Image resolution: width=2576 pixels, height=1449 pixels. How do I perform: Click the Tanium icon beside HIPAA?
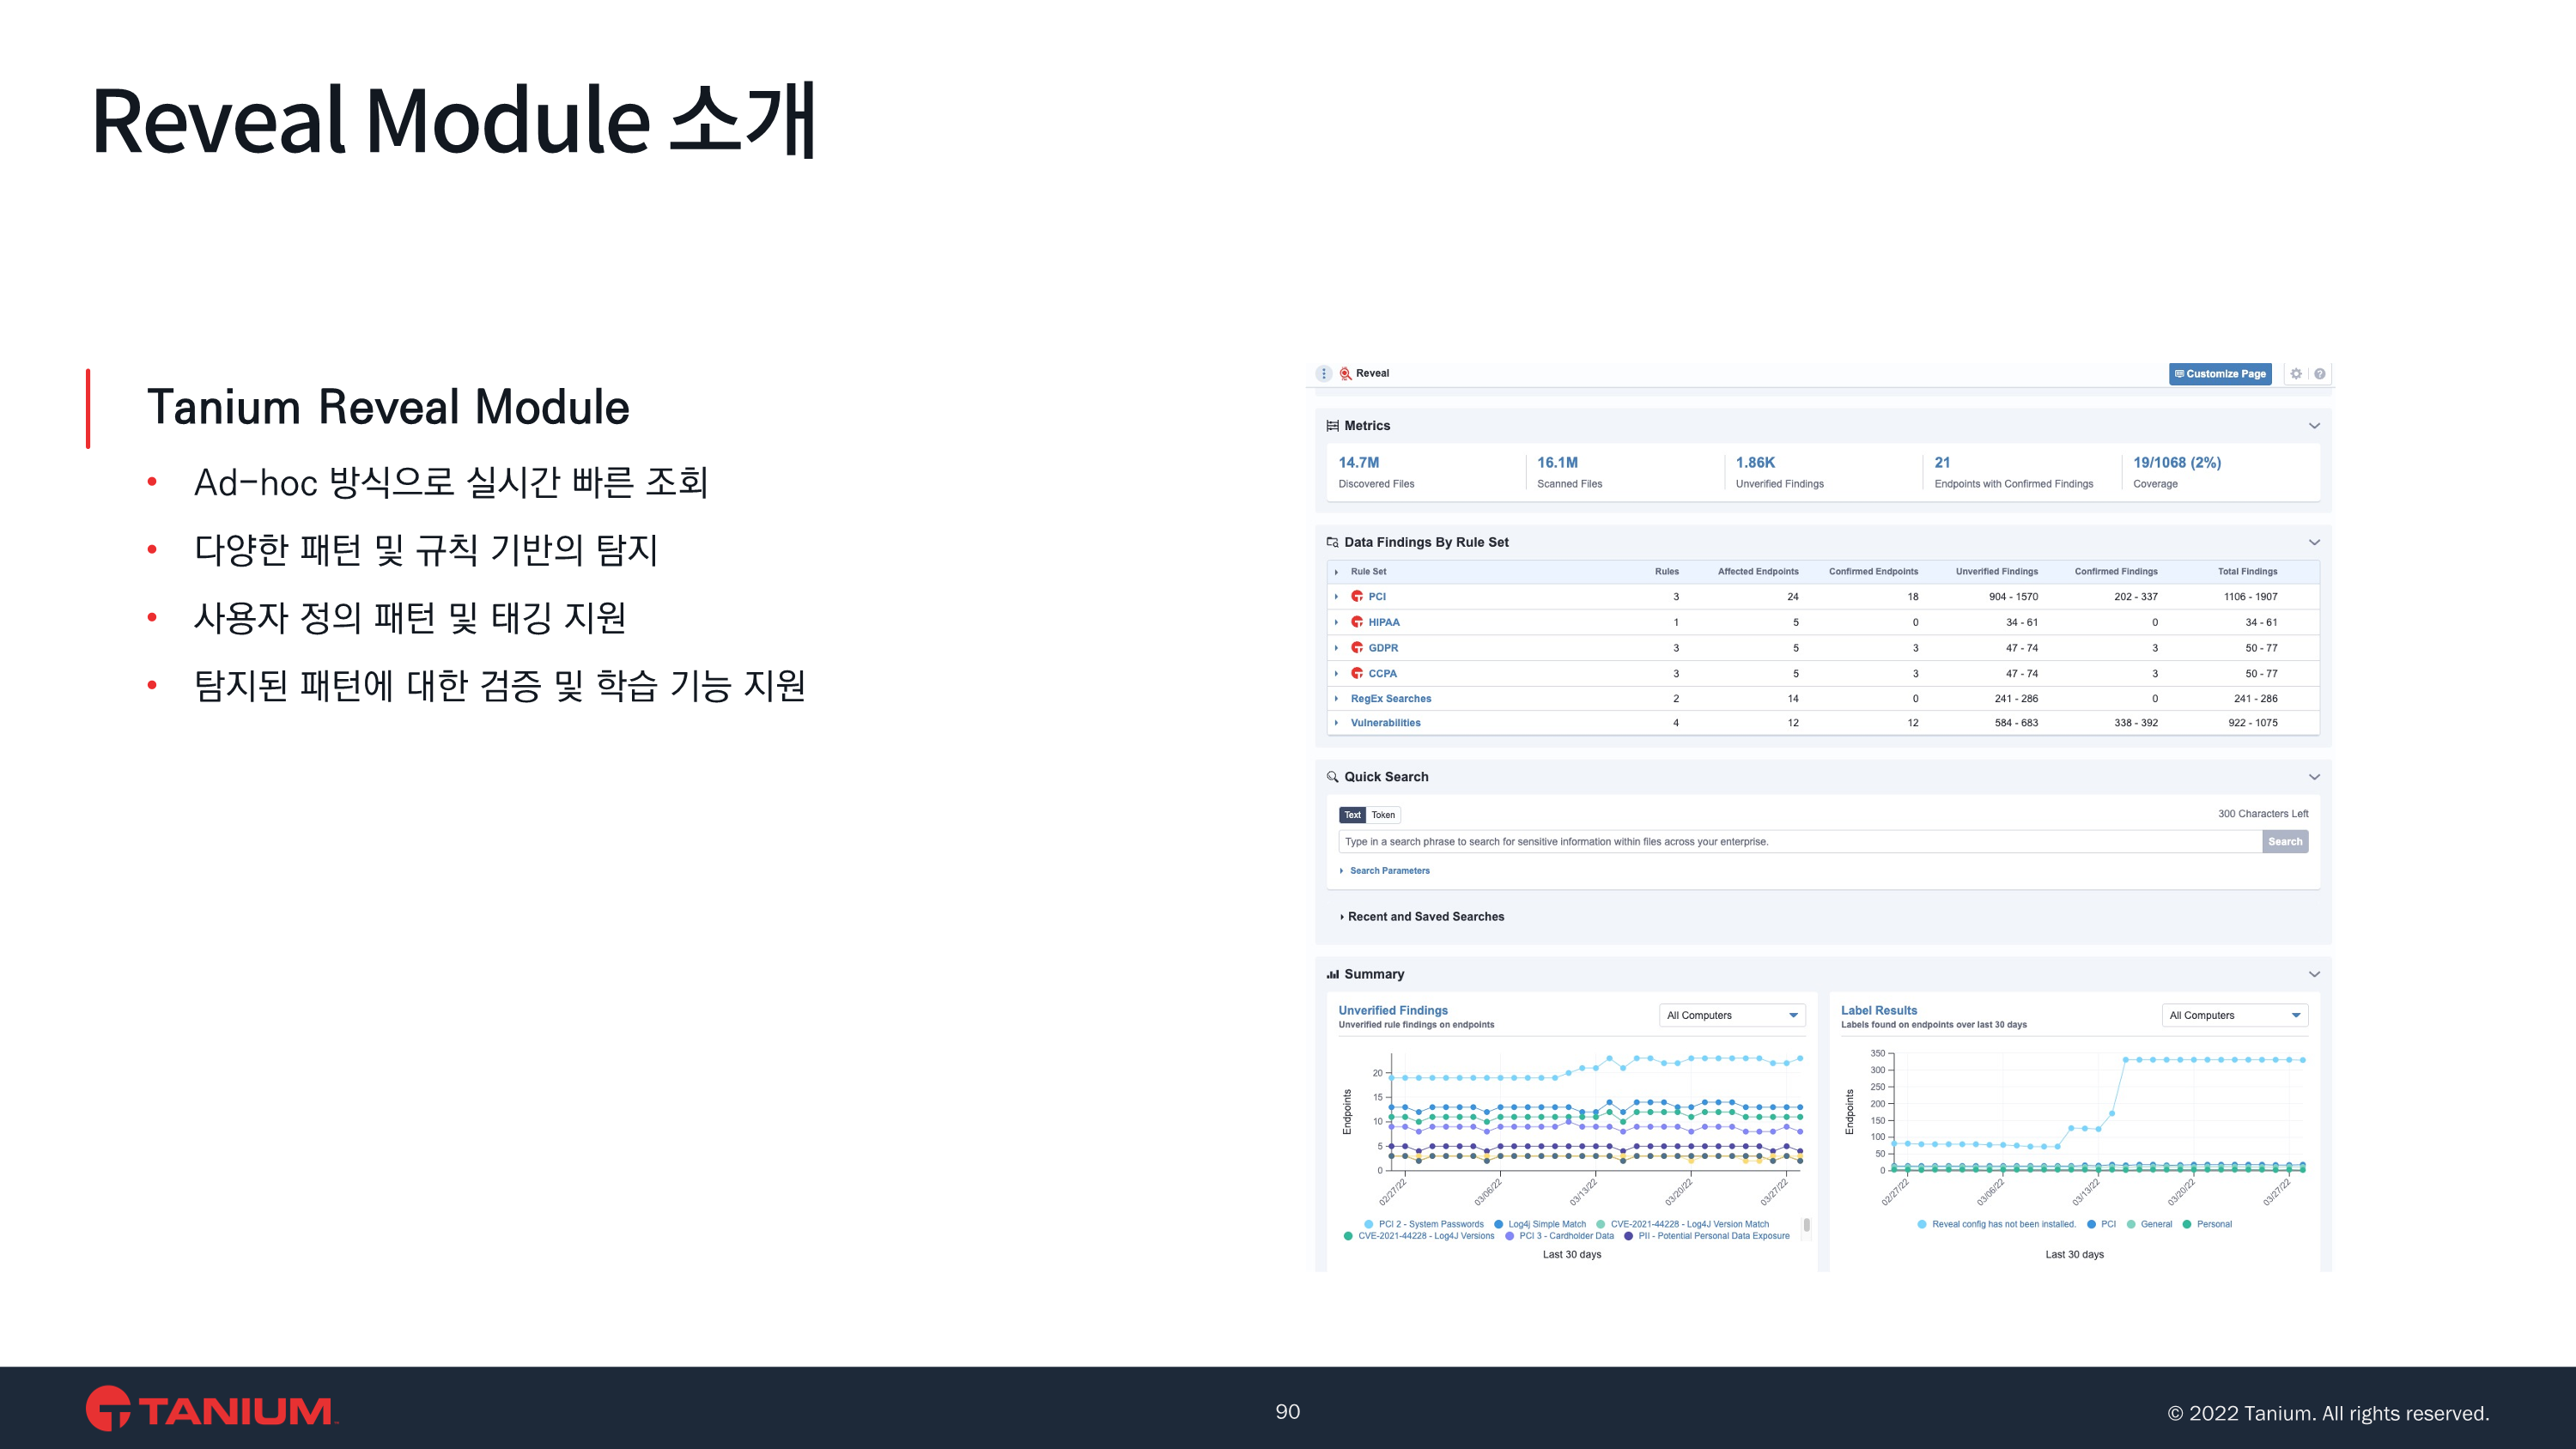pos(1357,622)
